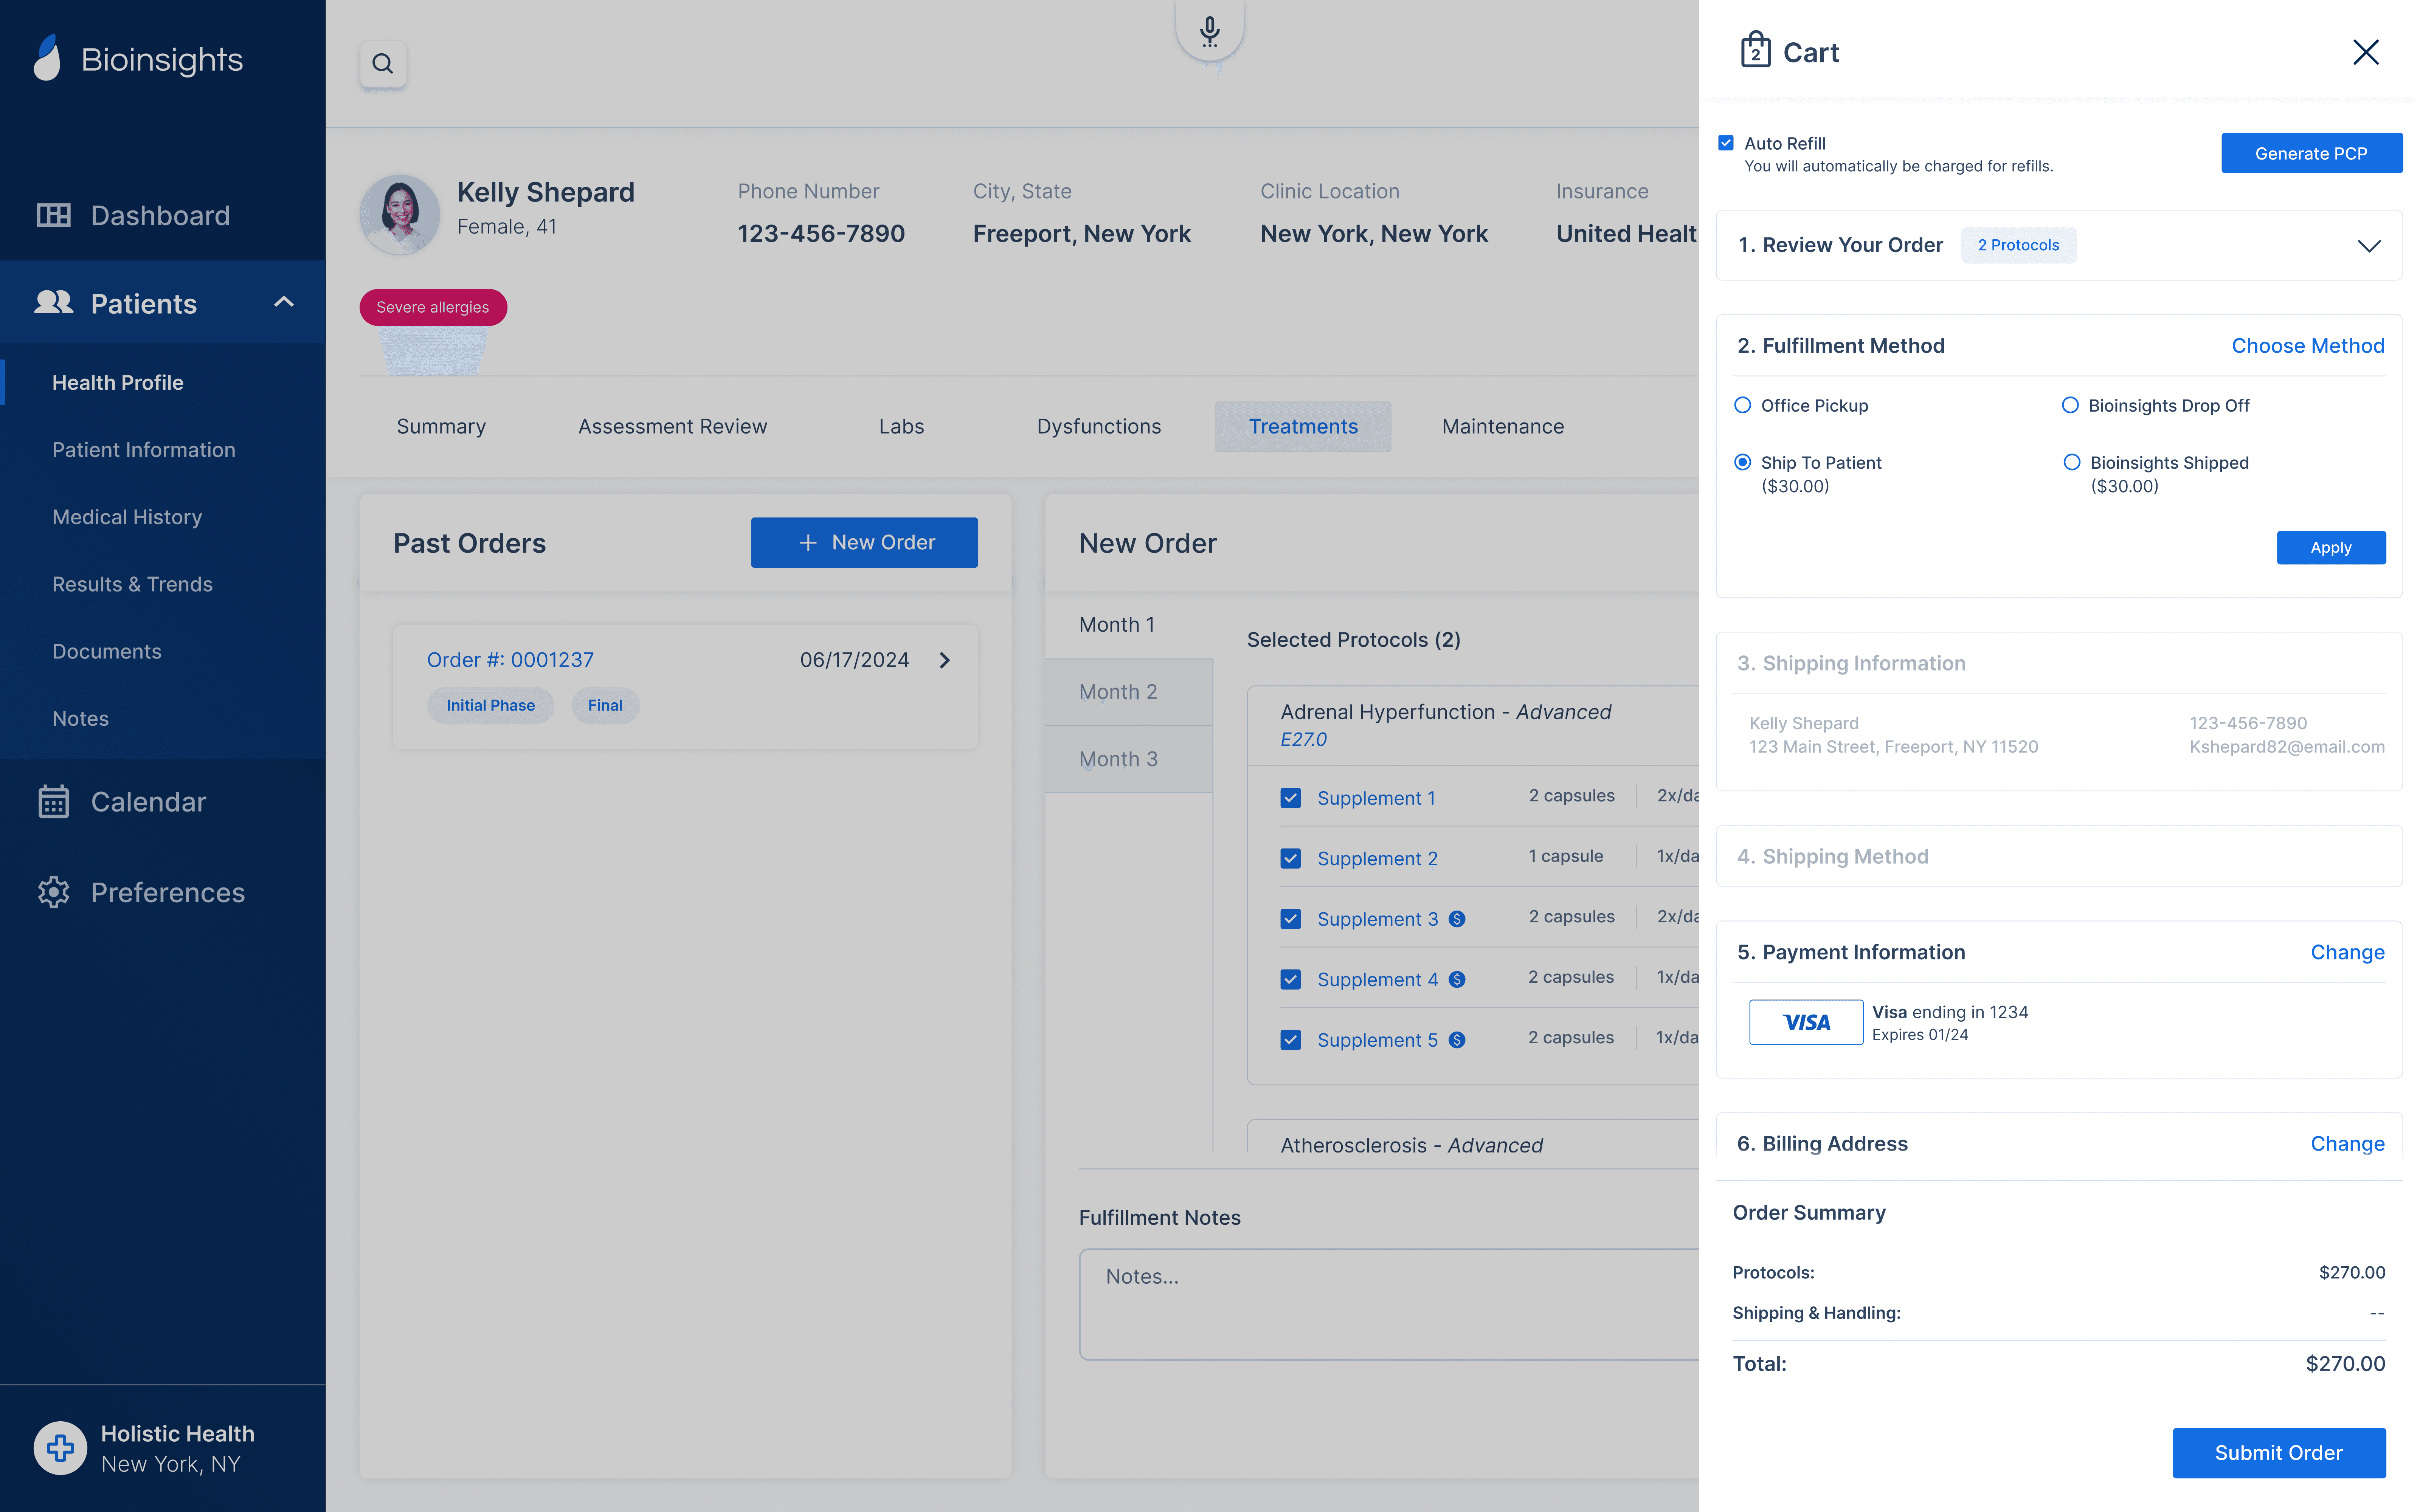
Task: Close the Cart panel
Action: pos(2365,52)
